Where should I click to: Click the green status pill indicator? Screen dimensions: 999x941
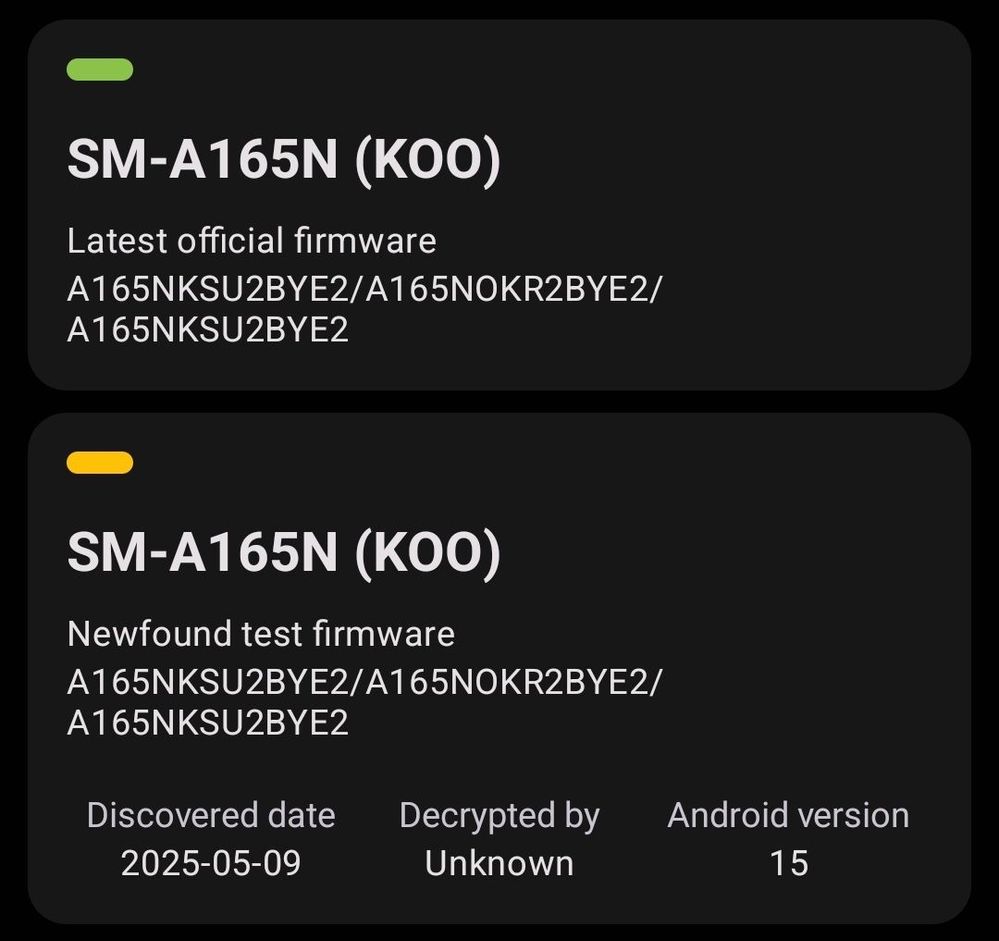click(99, 69)
